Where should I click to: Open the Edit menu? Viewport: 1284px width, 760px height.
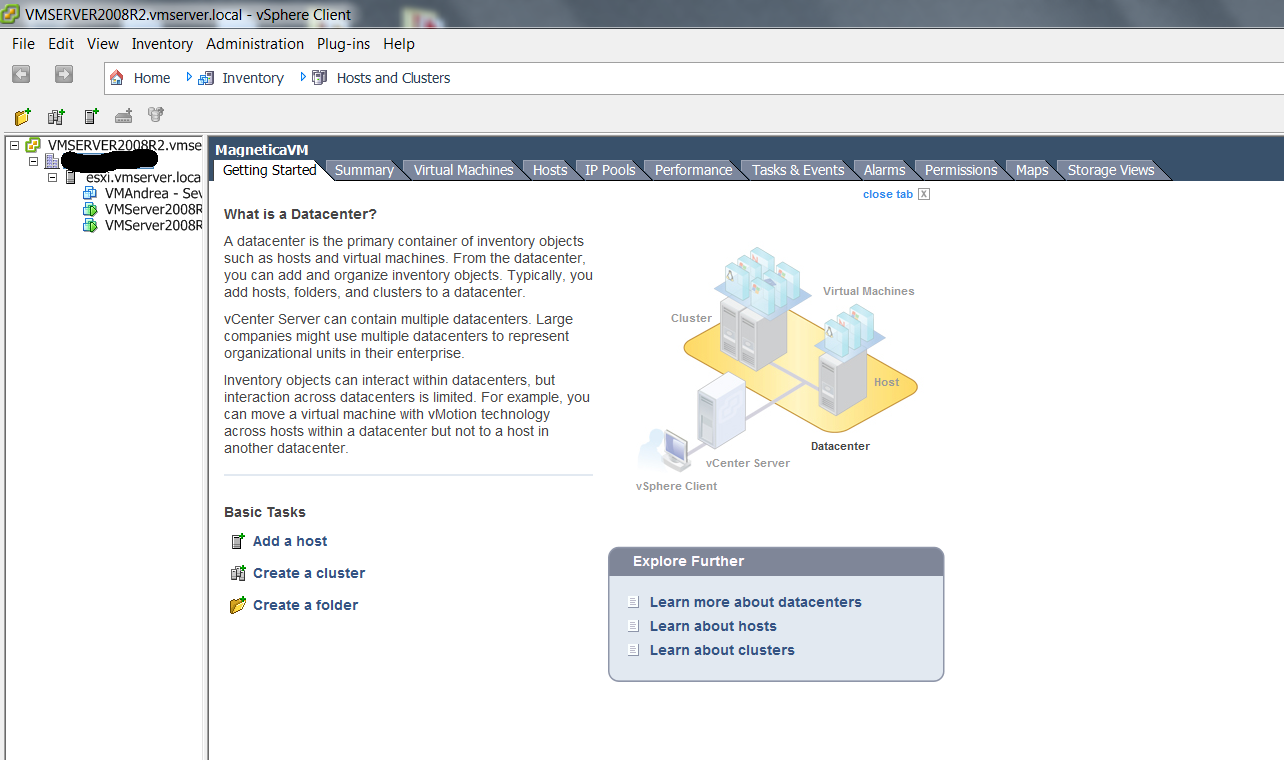pos(61,44)
